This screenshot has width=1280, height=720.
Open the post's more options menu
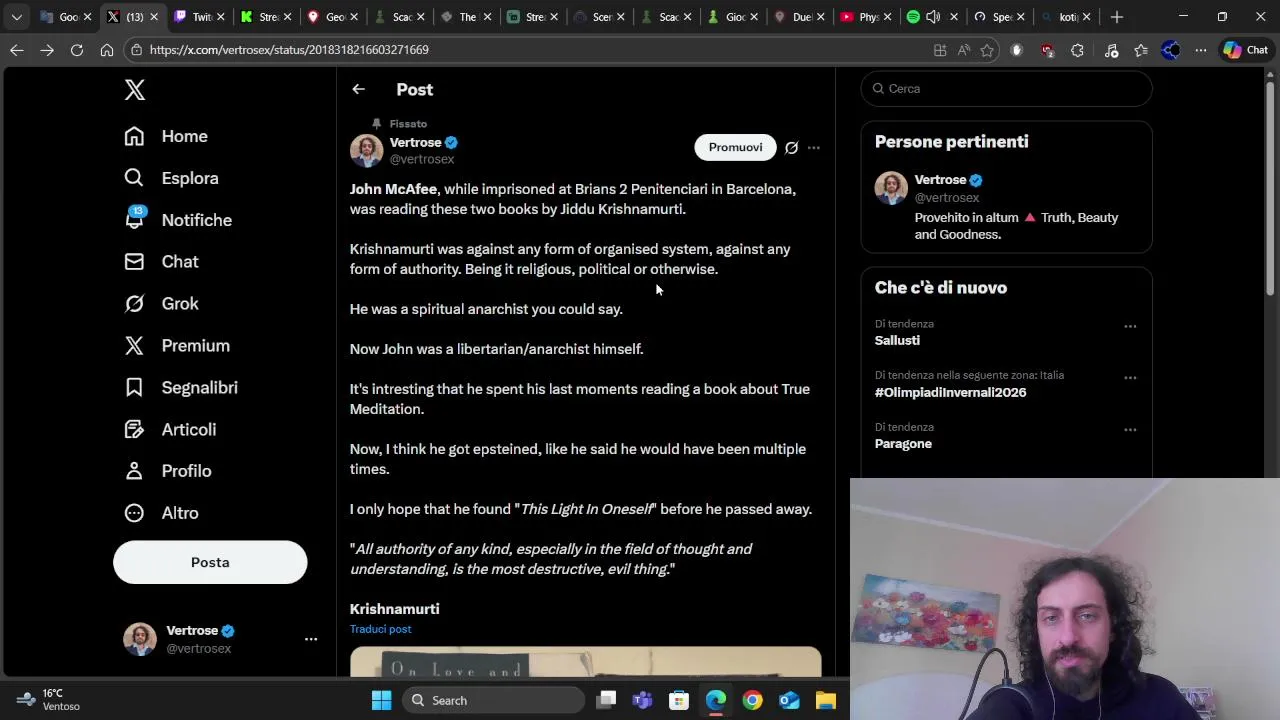tap(814, 148)
